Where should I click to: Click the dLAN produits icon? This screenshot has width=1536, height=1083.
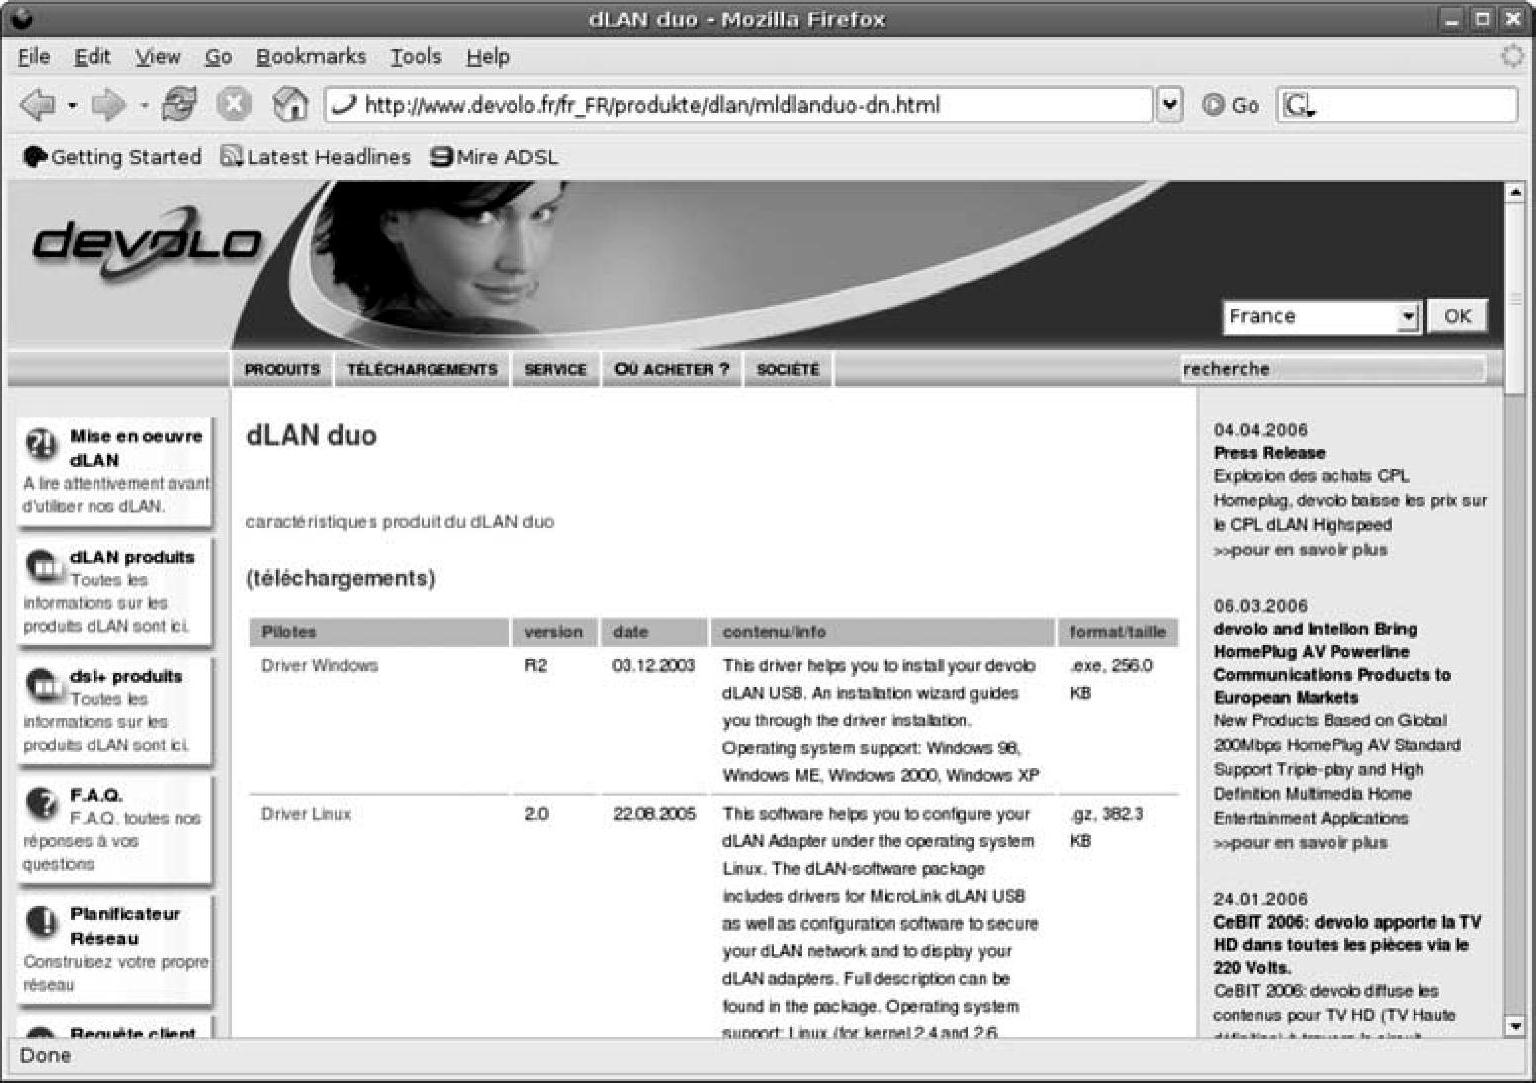pyautogui.click(x=42, y=566)
